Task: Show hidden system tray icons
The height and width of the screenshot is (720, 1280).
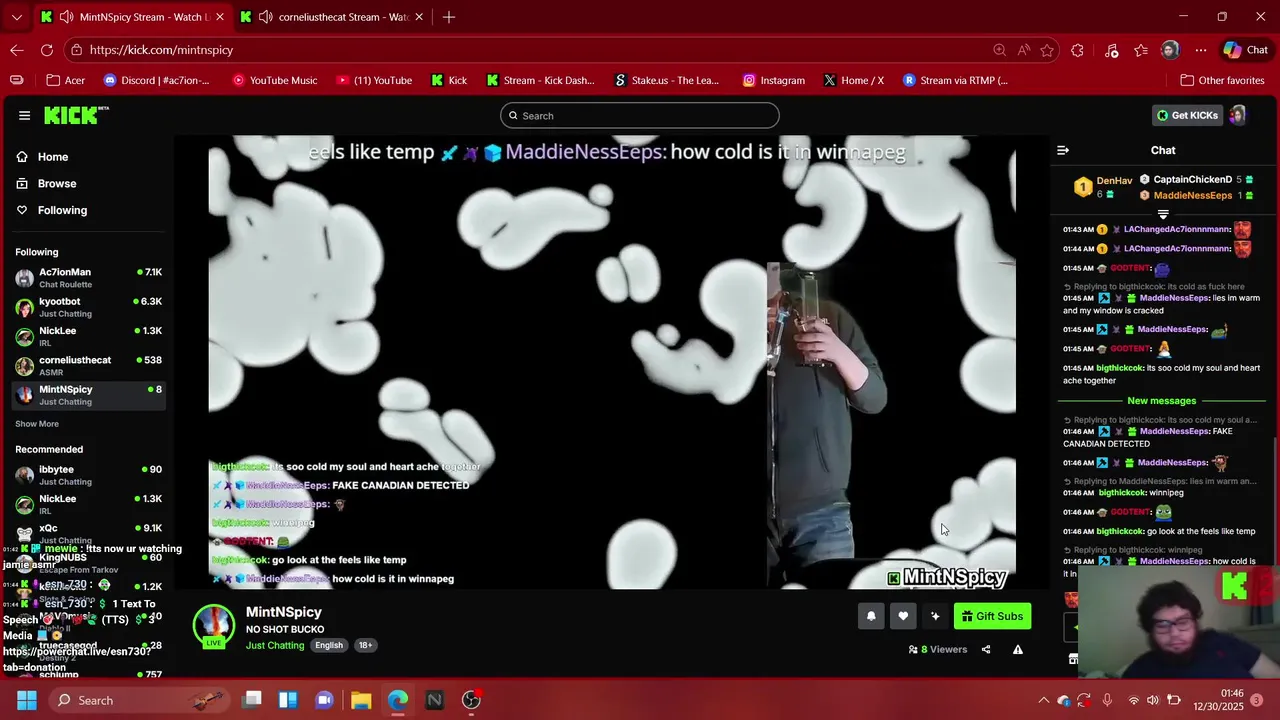Action: 1043,700
